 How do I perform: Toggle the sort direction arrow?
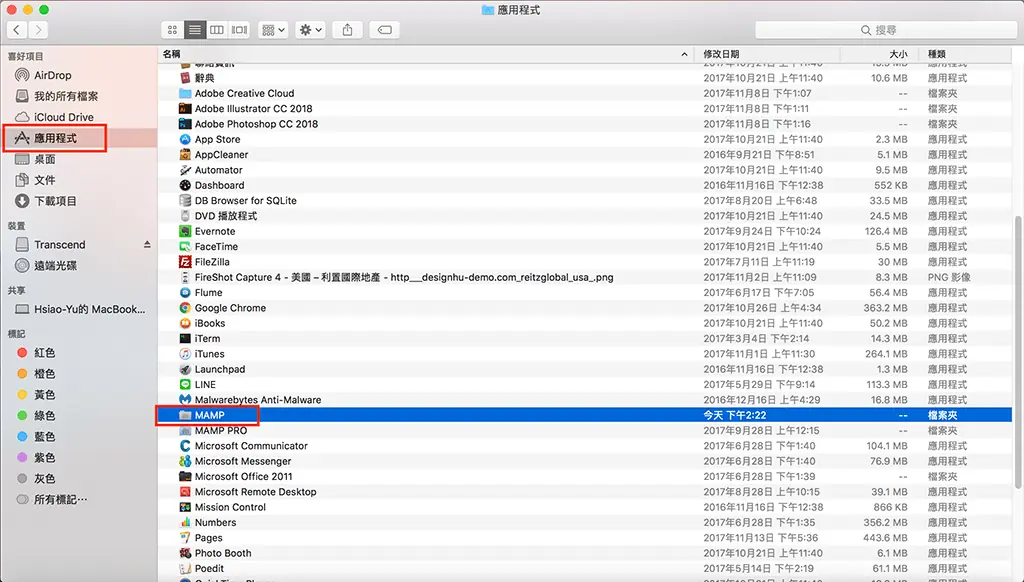[684, 54]
